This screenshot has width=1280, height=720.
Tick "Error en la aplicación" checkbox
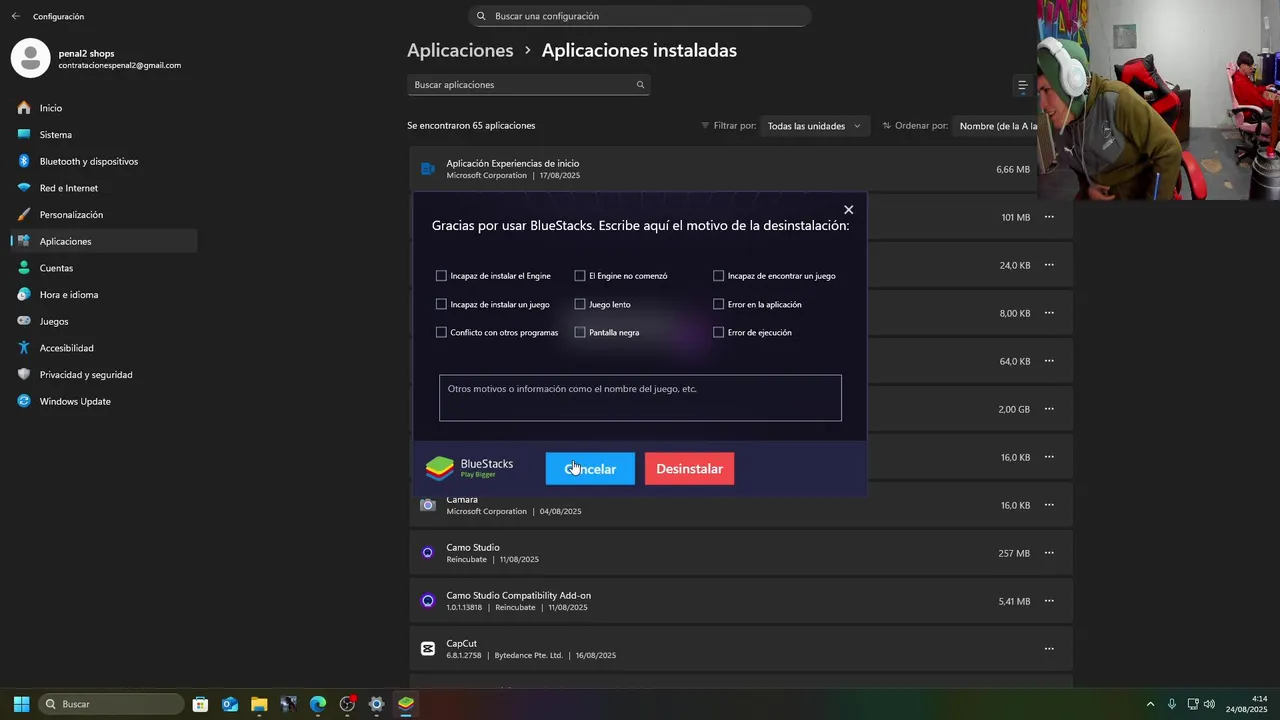coord(718,304)
